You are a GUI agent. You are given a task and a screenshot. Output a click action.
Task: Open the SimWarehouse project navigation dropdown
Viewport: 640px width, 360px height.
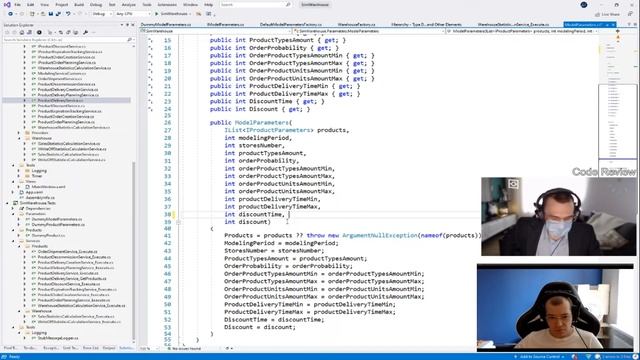[216, 31]
